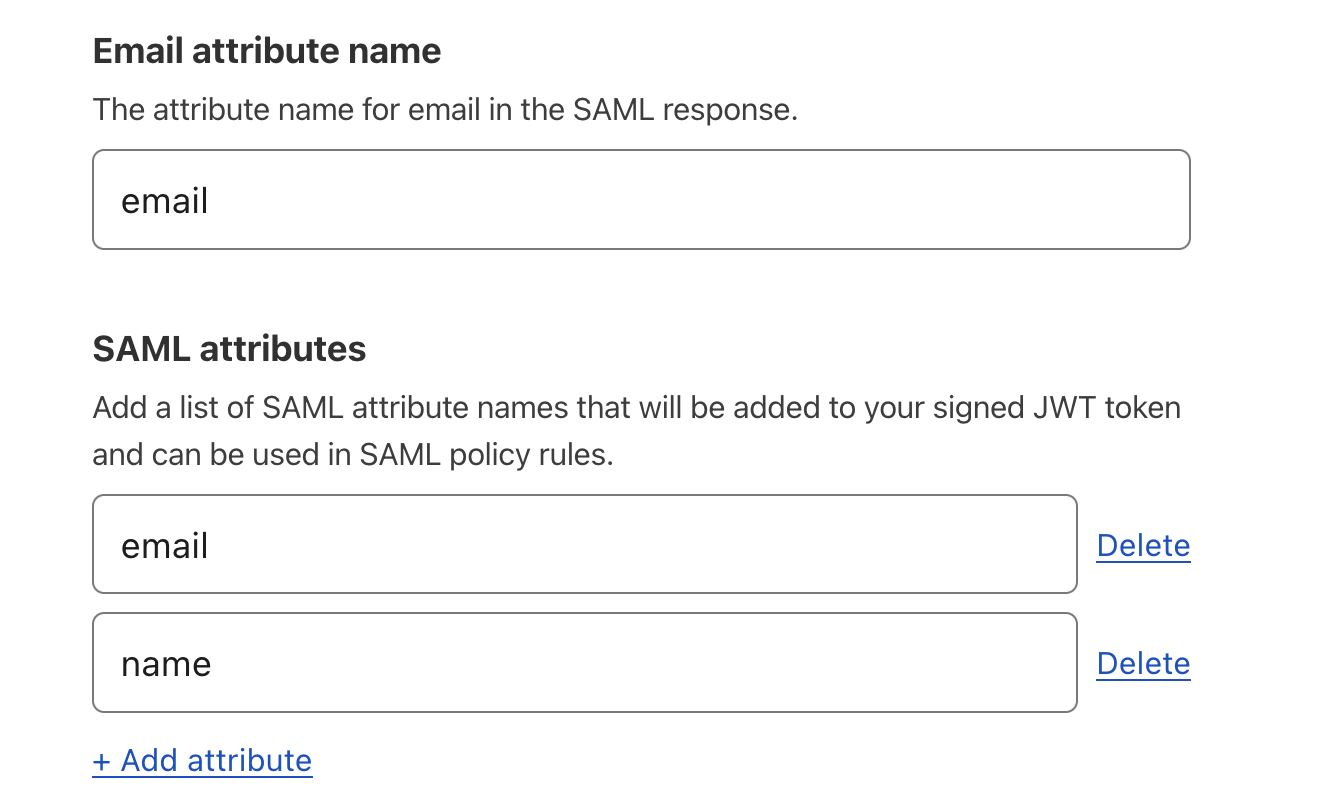The width and height of the screenshot is (1318, 812).
Task: Open the Delete link beside 'email'
Action: 1143,545
